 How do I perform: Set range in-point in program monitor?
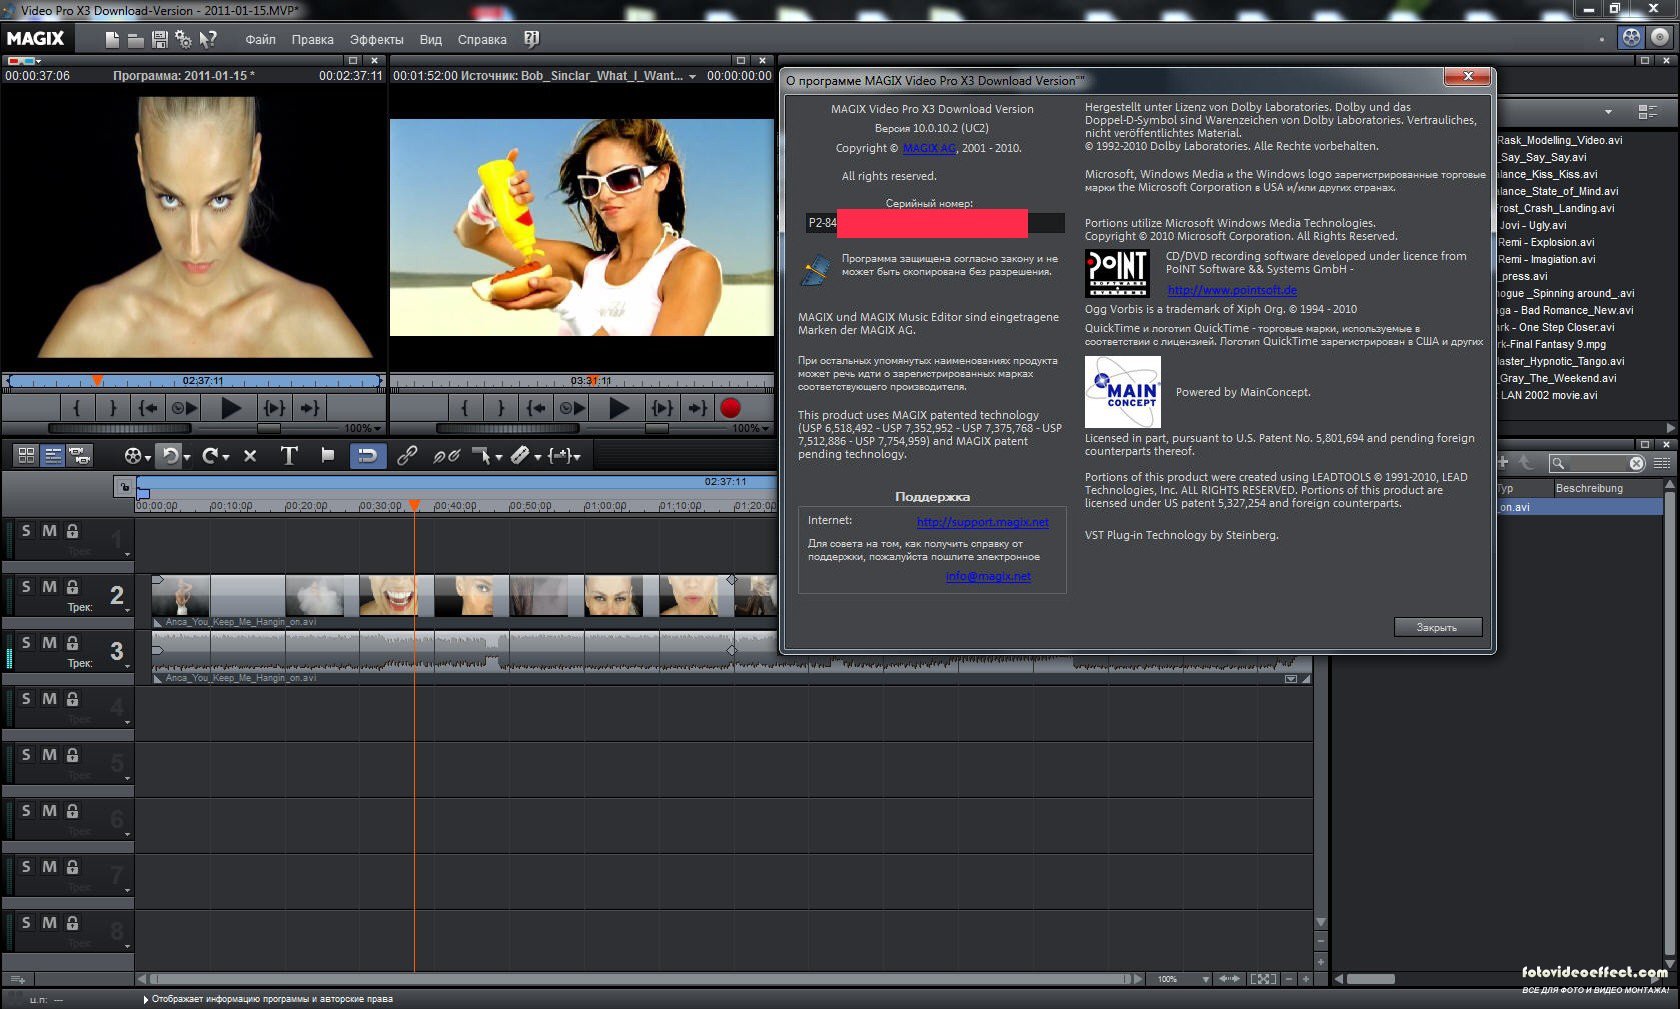[x=76, y=408]
